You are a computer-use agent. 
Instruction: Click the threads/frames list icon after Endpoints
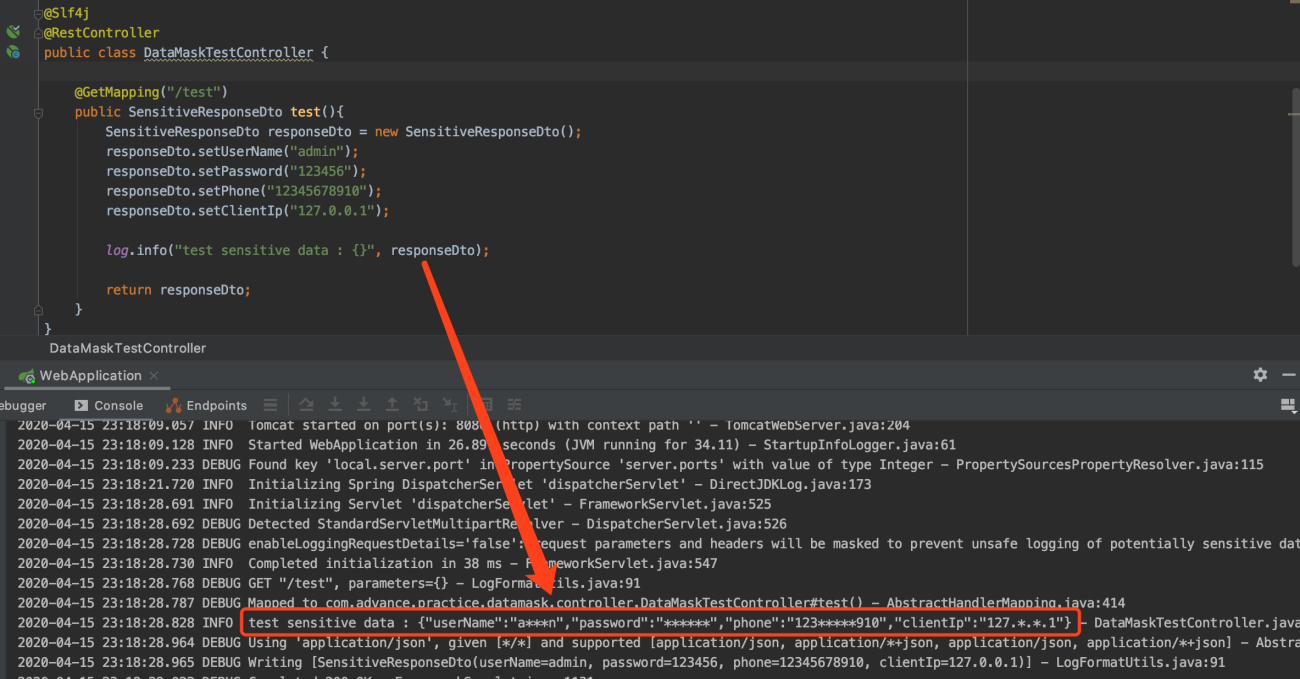pyautogui.click(x=270, y=406)
